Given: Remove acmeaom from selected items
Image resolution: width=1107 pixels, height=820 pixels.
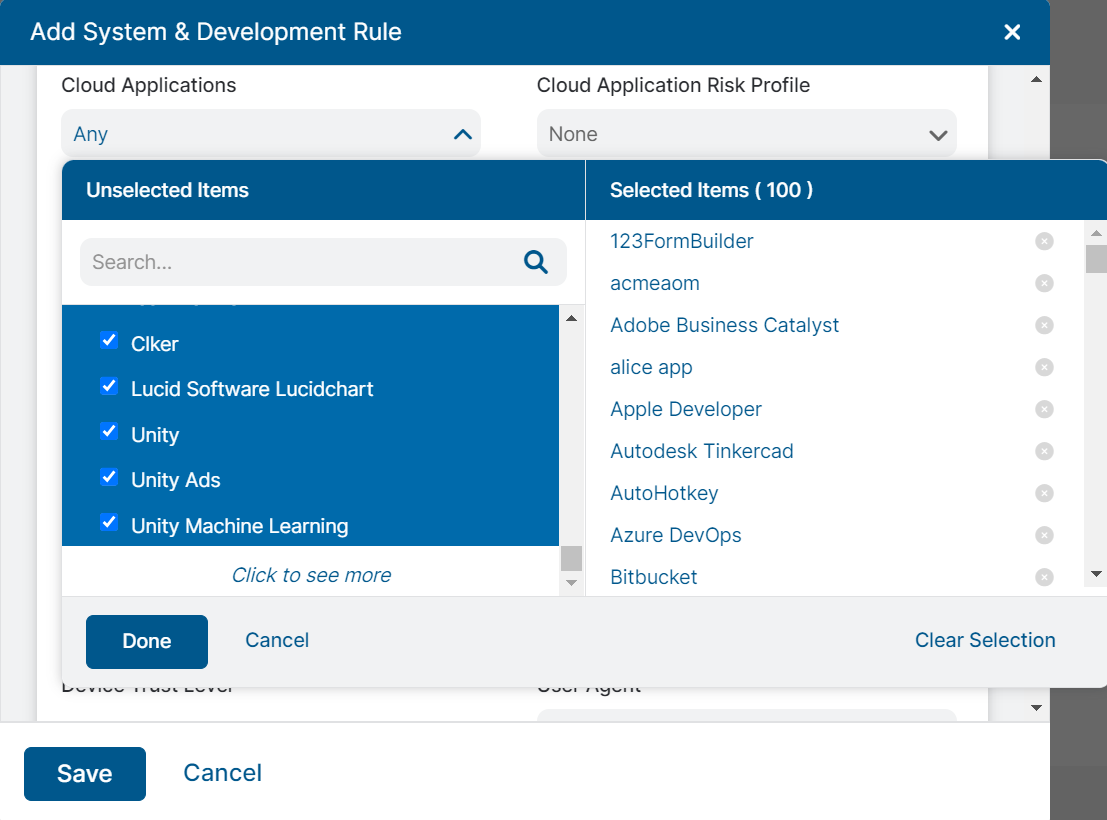Looking at the screenshot, I should (1044, 283).
